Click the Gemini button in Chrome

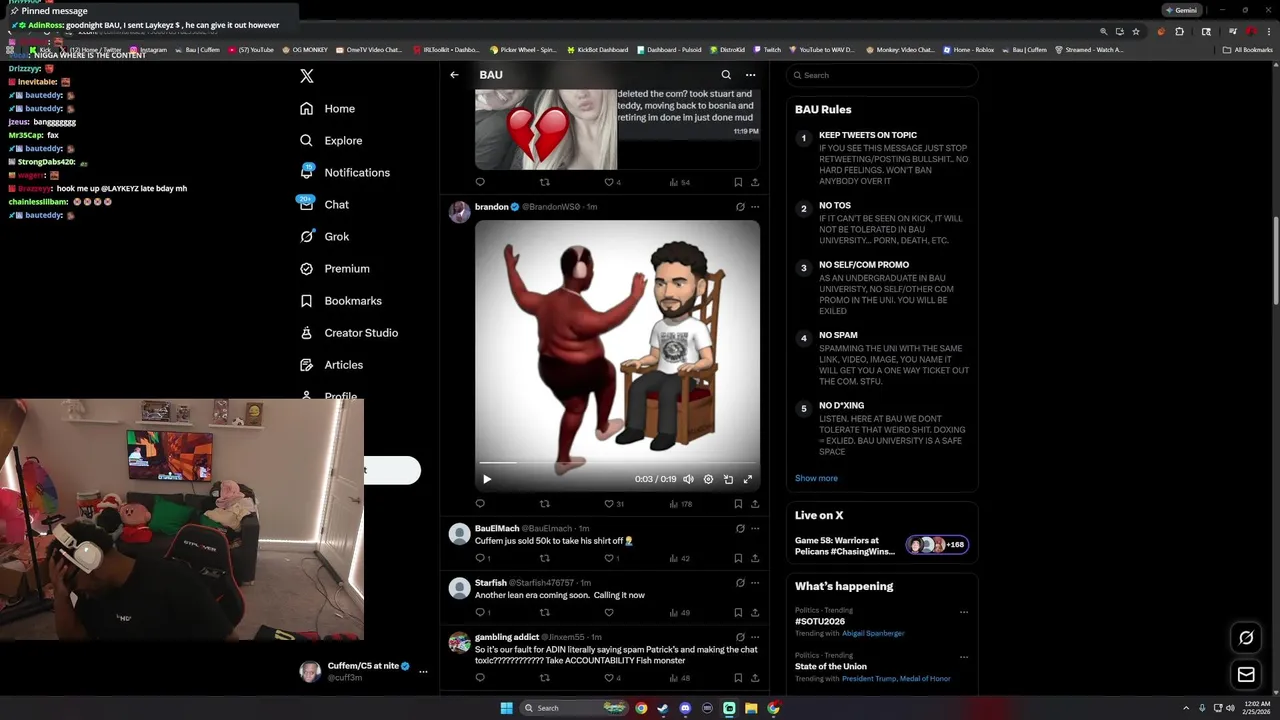1181,10
